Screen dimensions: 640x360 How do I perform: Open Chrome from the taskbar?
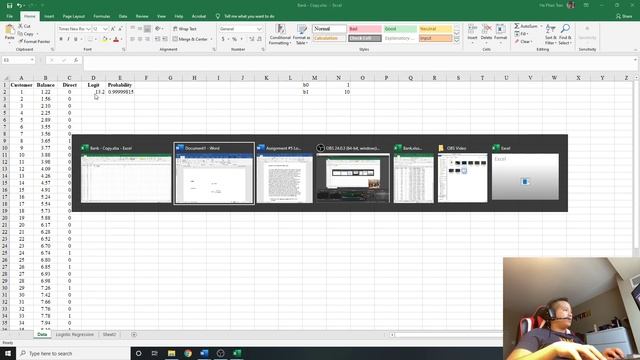tap(188, 353)
